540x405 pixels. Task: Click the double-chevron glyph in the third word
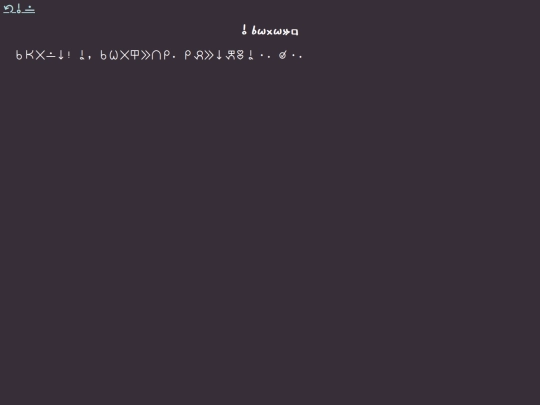(x=145, y=55)
